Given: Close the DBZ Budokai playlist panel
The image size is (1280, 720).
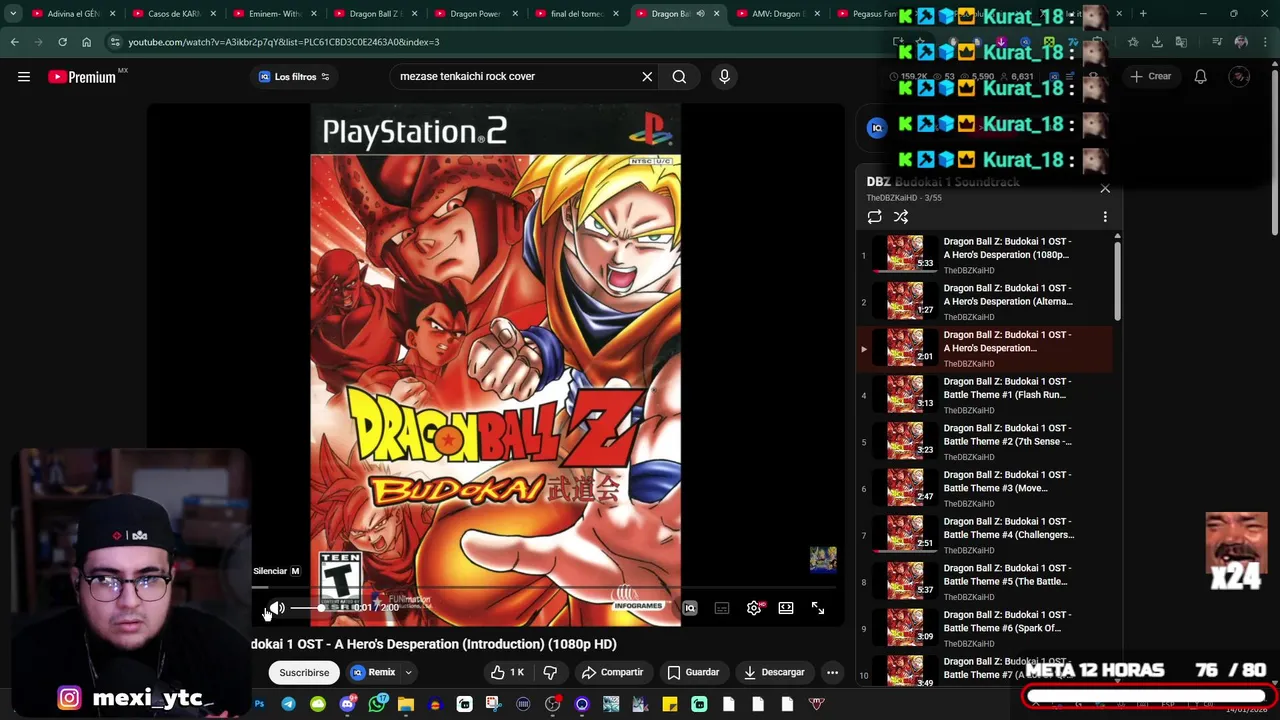Looking at the screenshot, I should click(1105, 189).
